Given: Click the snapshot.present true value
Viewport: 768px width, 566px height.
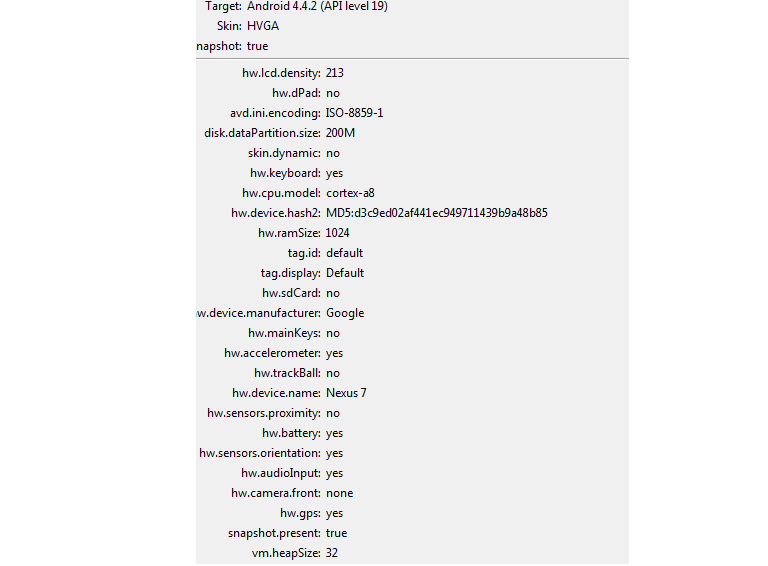Looking at the screenshot, I should (x=336, y=533).
